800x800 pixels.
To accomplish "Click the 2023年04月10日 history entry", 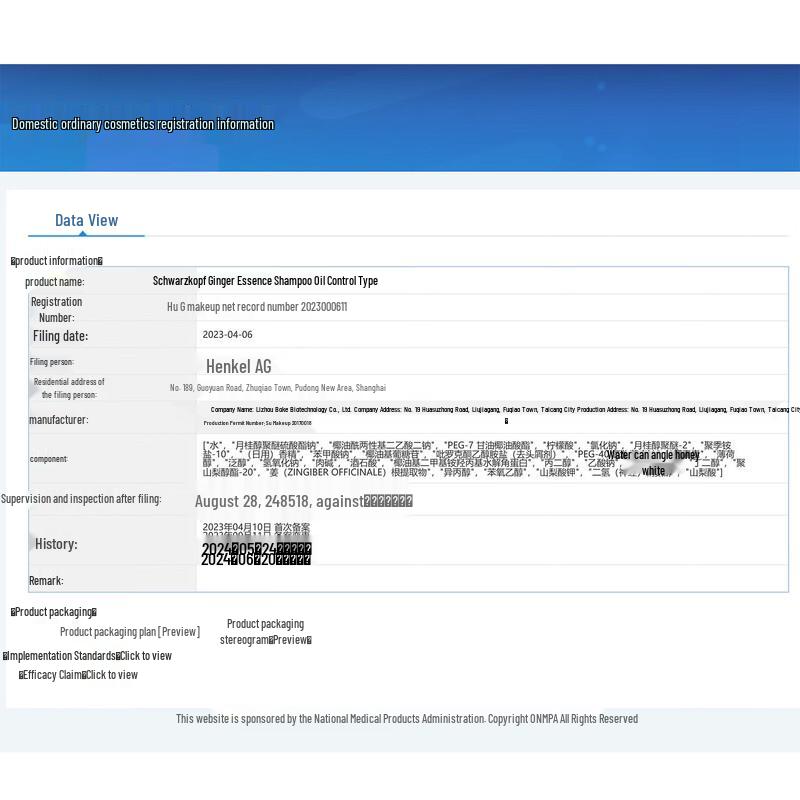I will (x=255, y=527).
